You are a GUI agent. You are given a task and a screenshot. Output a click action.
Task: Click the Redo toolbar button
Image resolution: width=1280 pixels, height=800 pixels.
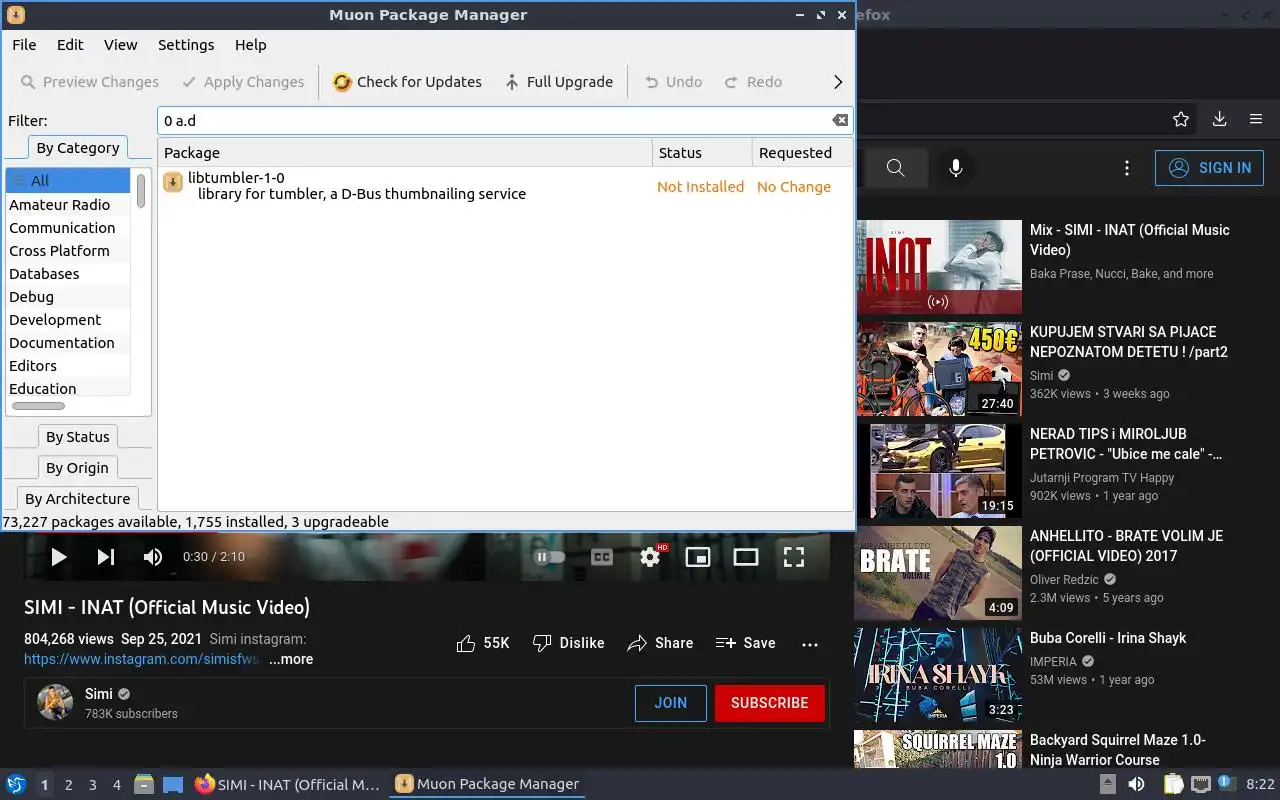(x=753, y=82)
